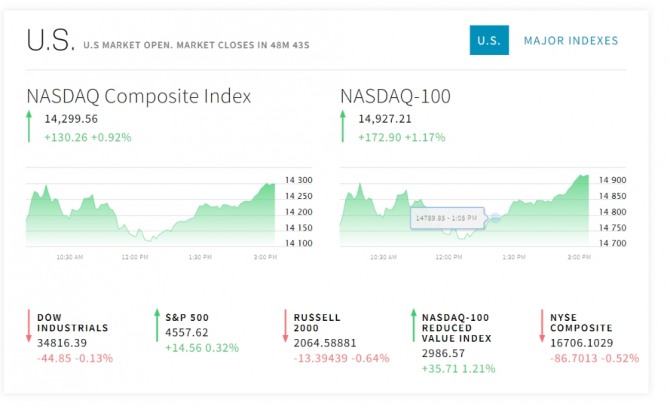Click the 14789.85 - 1:05 PM tooltip
Viewport: 670px width, 406px height.
coord(447,218)
